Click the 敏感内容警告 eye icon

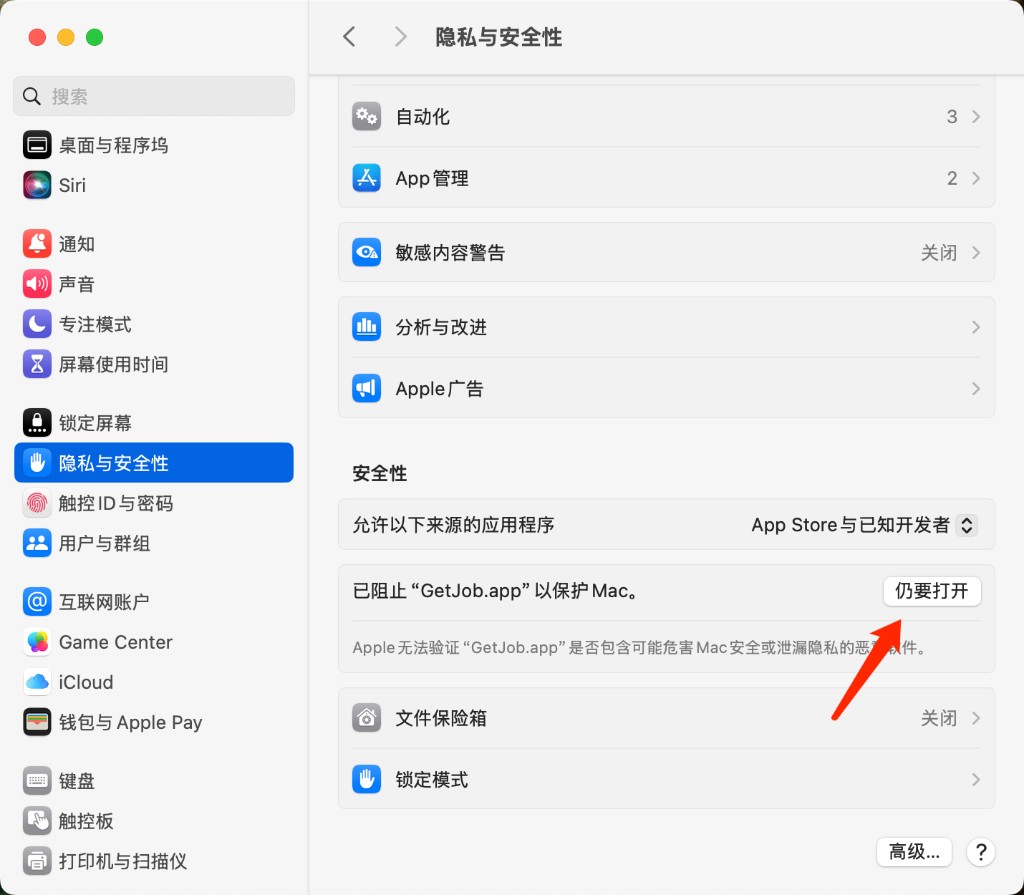(366, 252)
